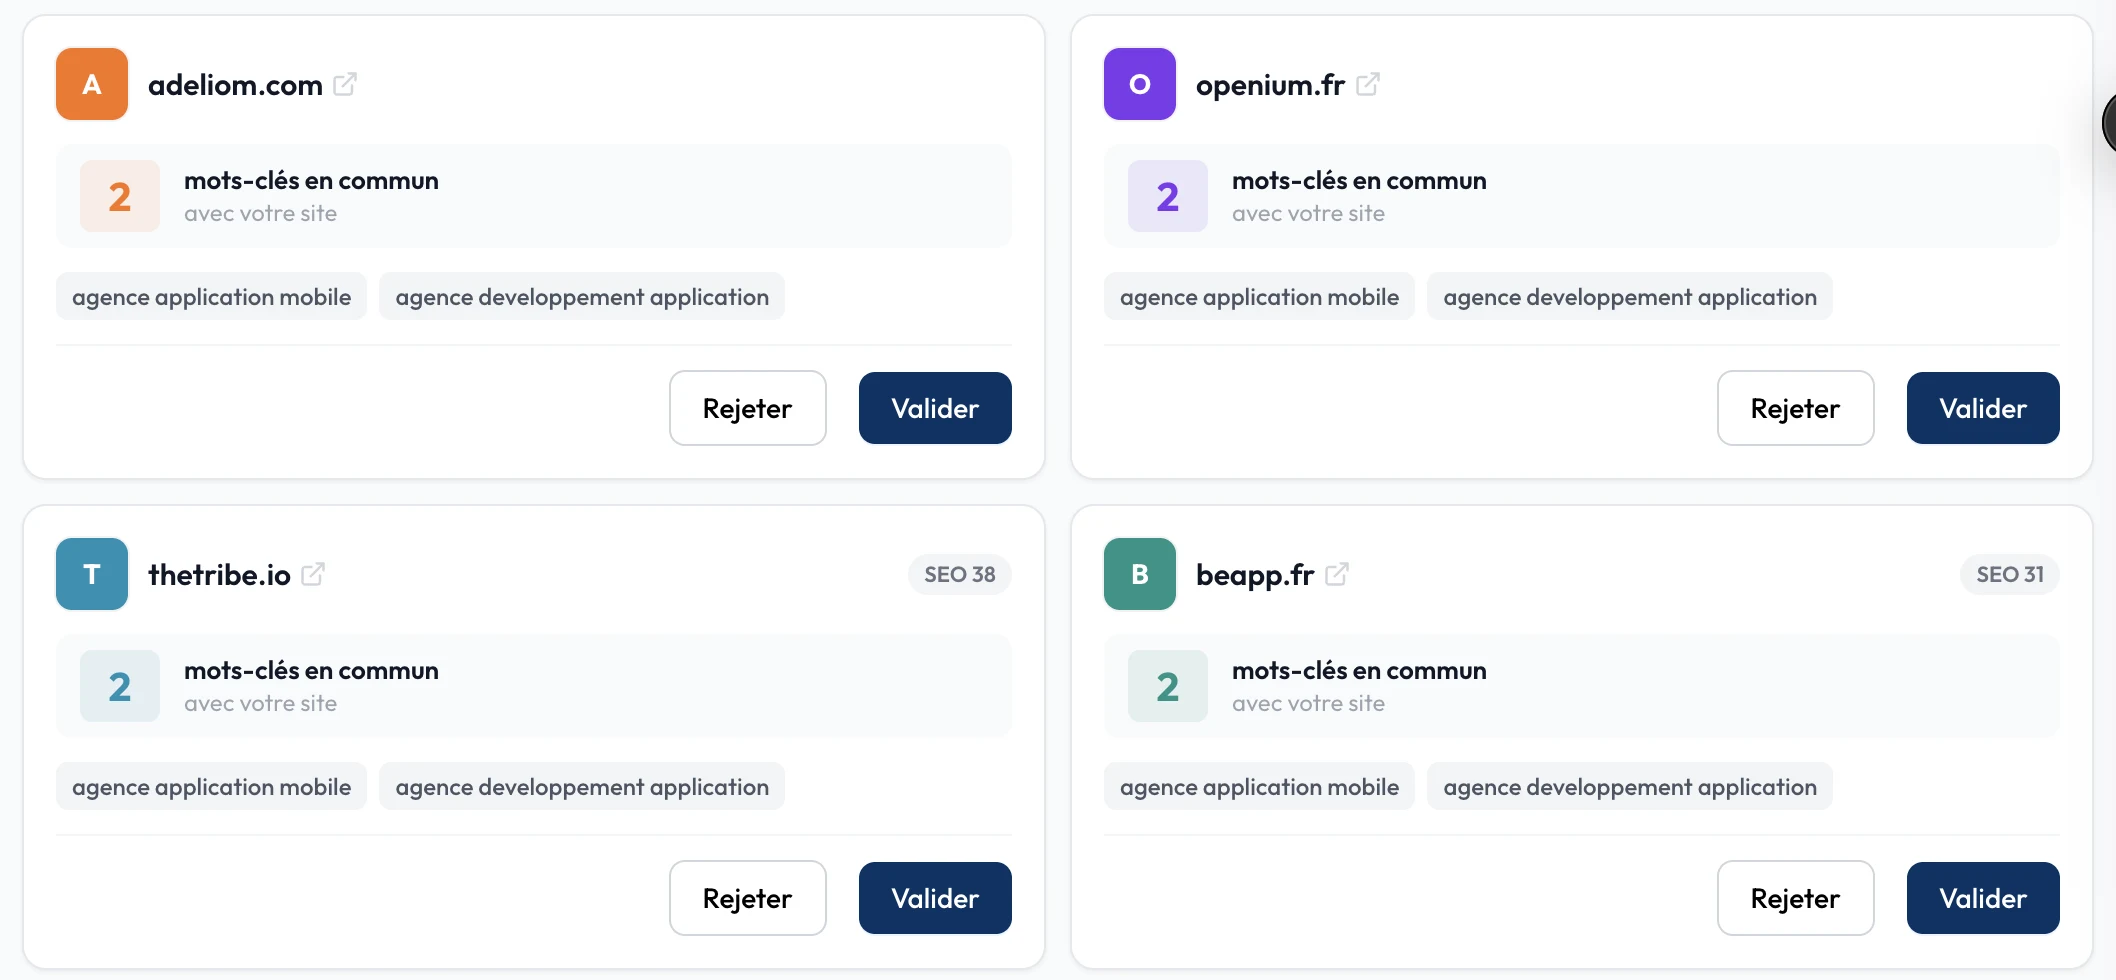
Task: Open openium.fr external link icon
Action: [x=1368, y=84]
